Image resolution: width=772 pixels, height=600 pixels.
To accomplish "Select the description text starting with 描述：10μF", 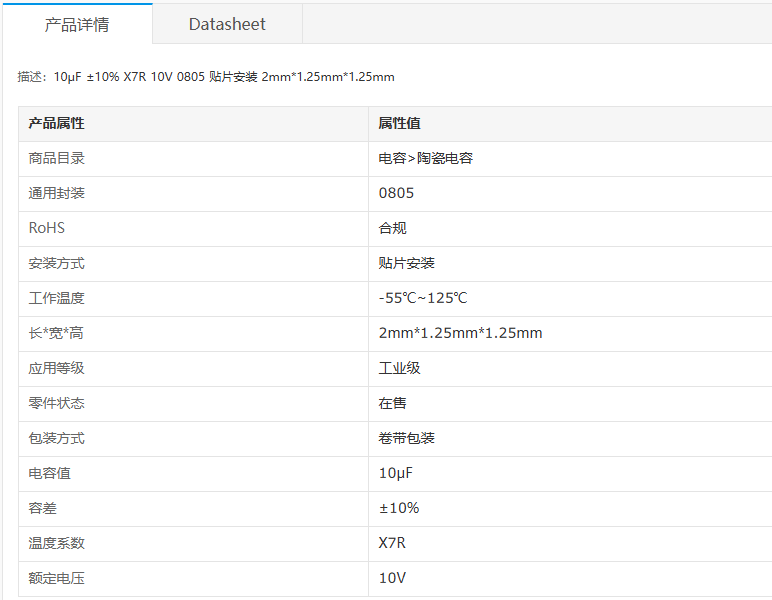I will pyautogui.click(x=206, y=77).
